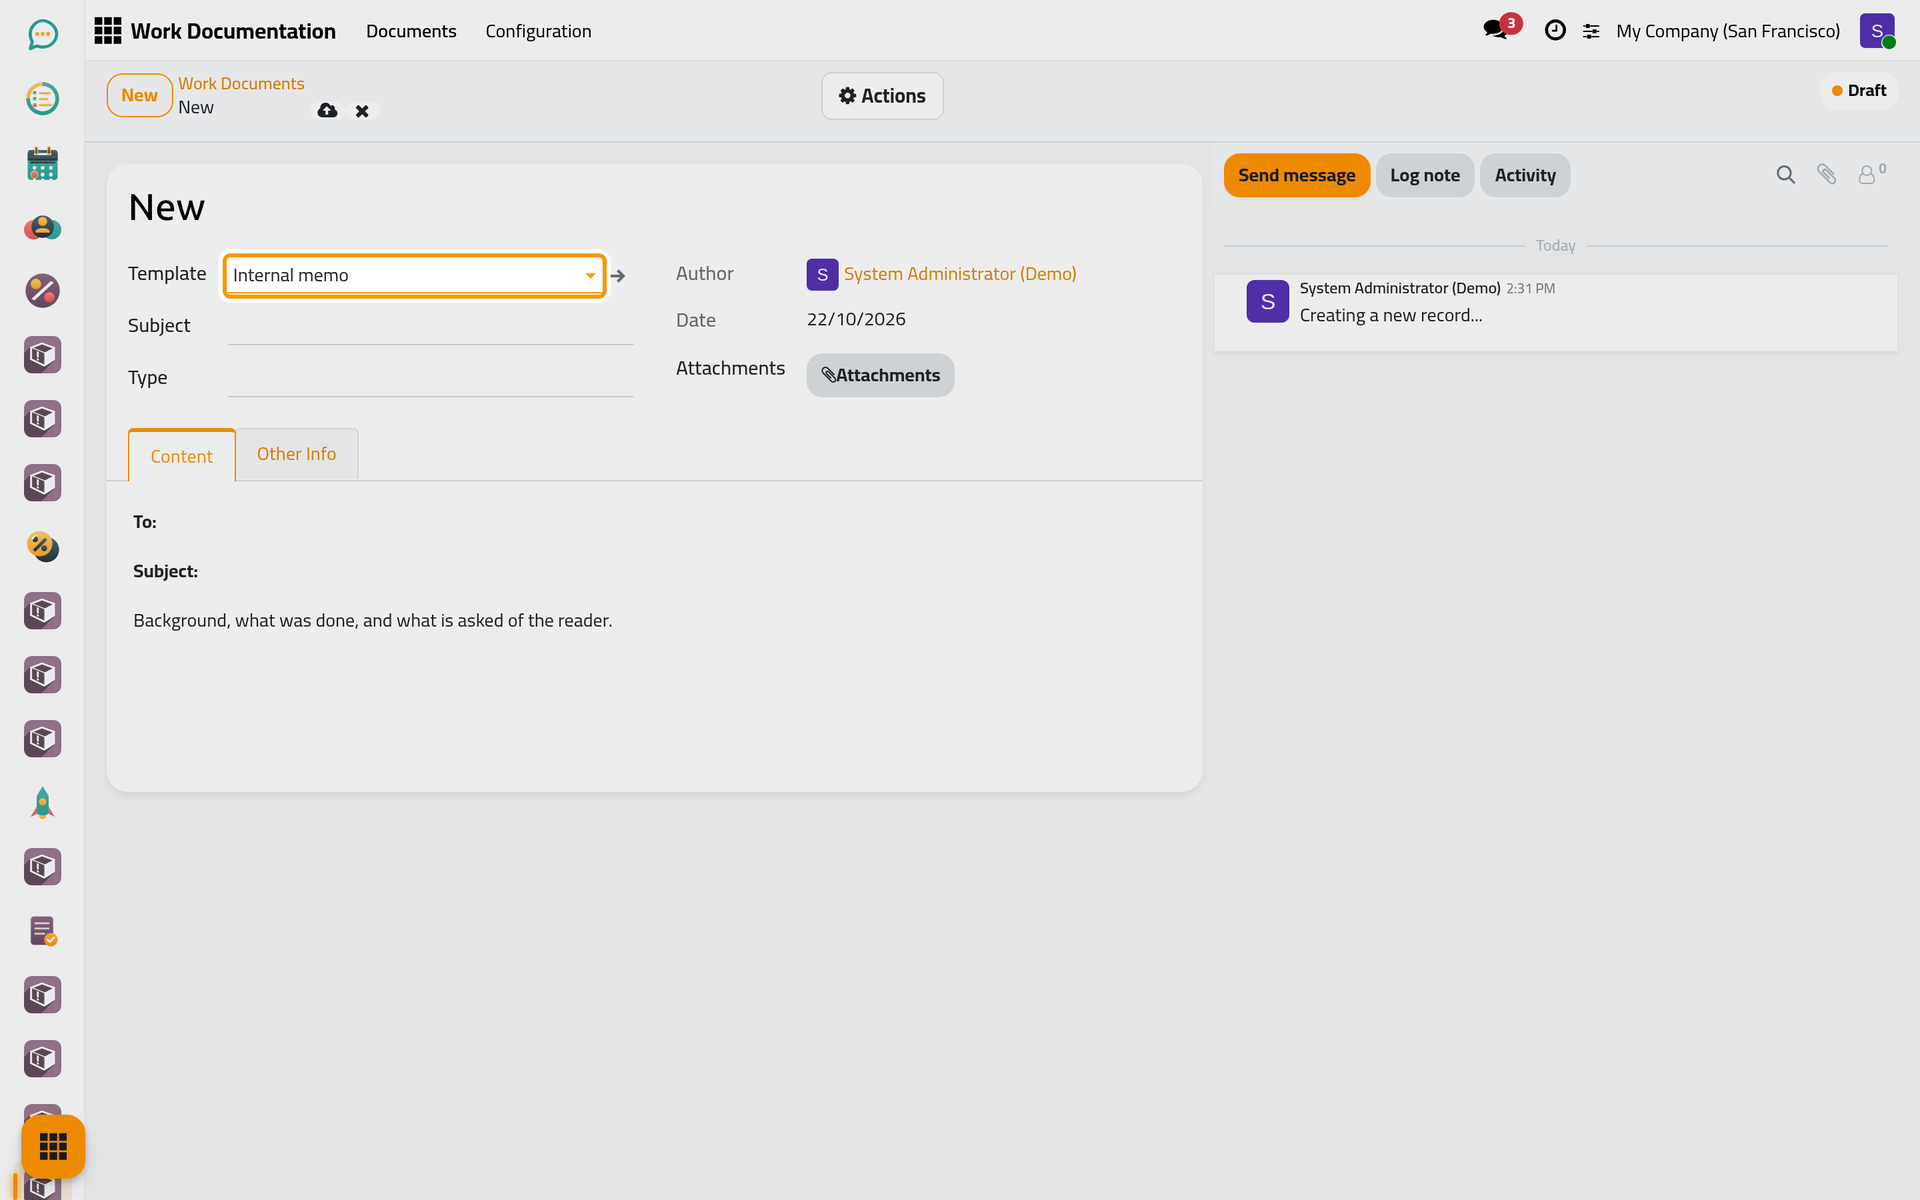Screen dimensions: 1920x1200
Task: Open the Documents menu
Action: click(411, 31)
